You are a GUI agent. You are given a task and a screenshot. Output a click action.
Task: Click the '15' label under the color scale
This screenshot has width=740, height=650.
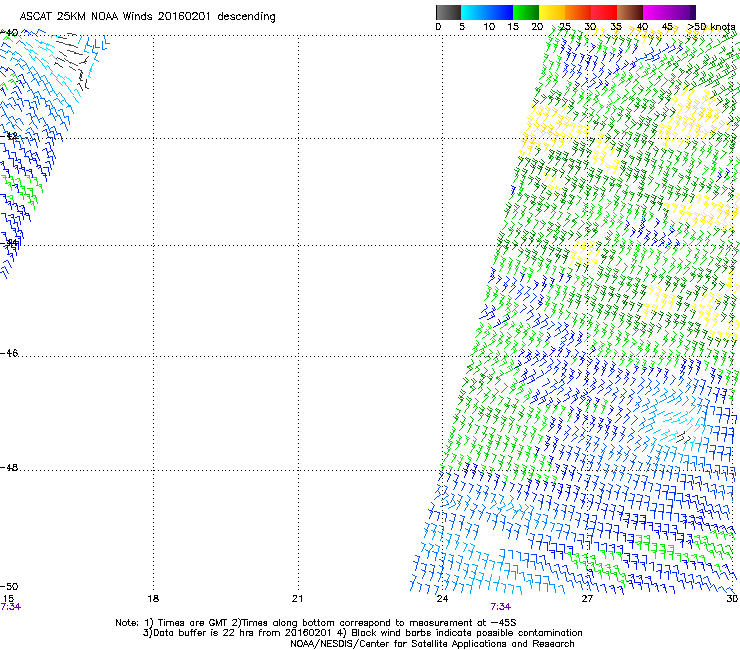[513, 27]
